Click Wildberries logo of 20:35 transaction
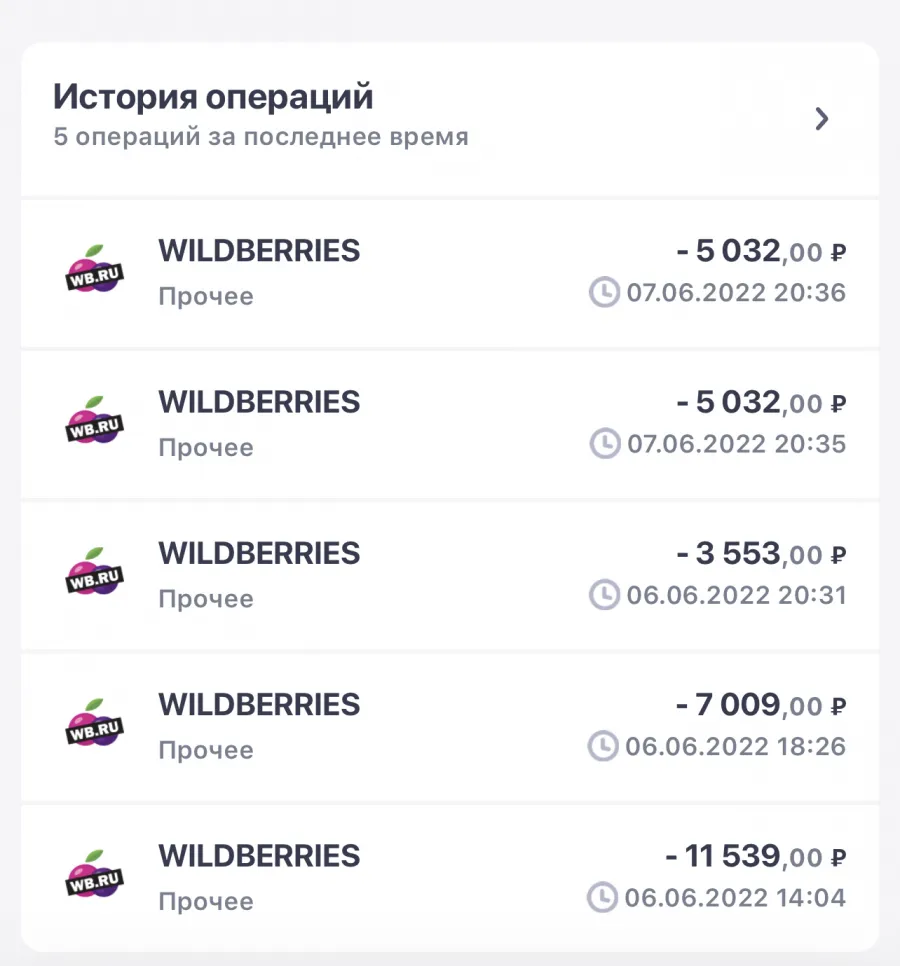The height and width of the screenshot is (966, 900). click(94, 420)
